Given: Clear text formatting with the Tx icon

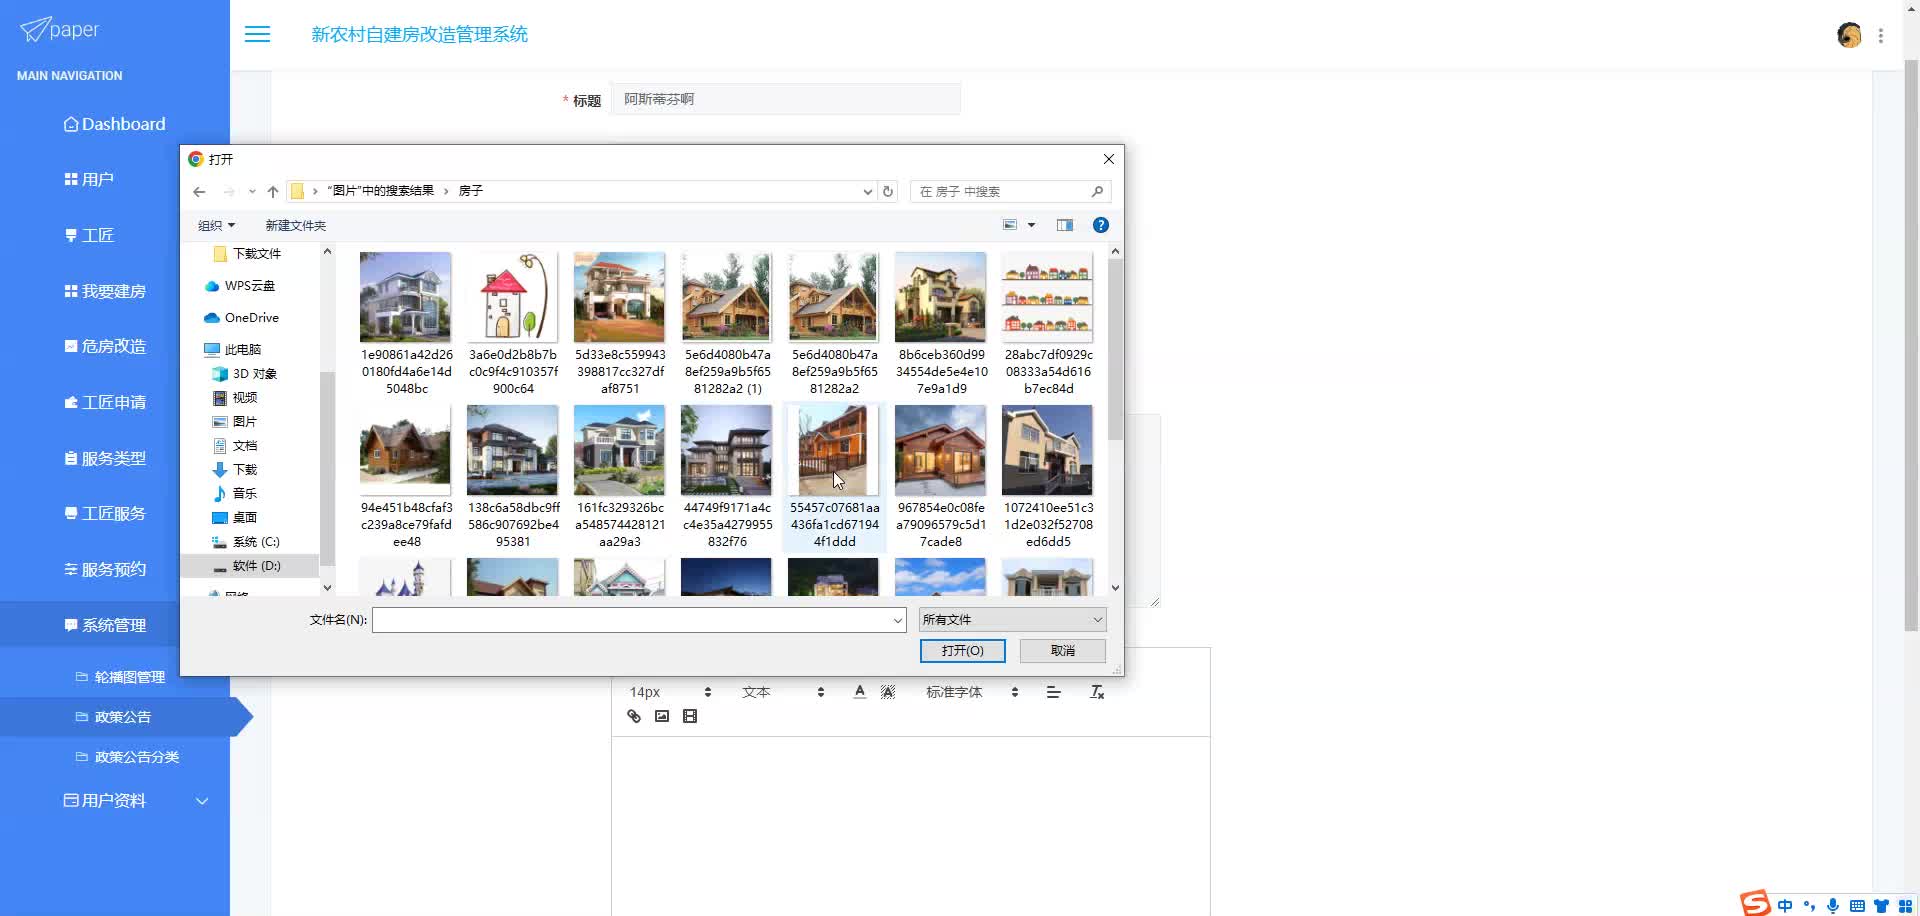Looking at the screenshot, I should point(1097,692).
